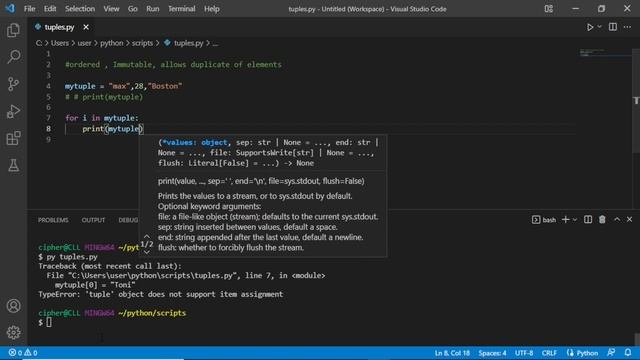Place cursor in terminal prompt input

click(49, 322)
